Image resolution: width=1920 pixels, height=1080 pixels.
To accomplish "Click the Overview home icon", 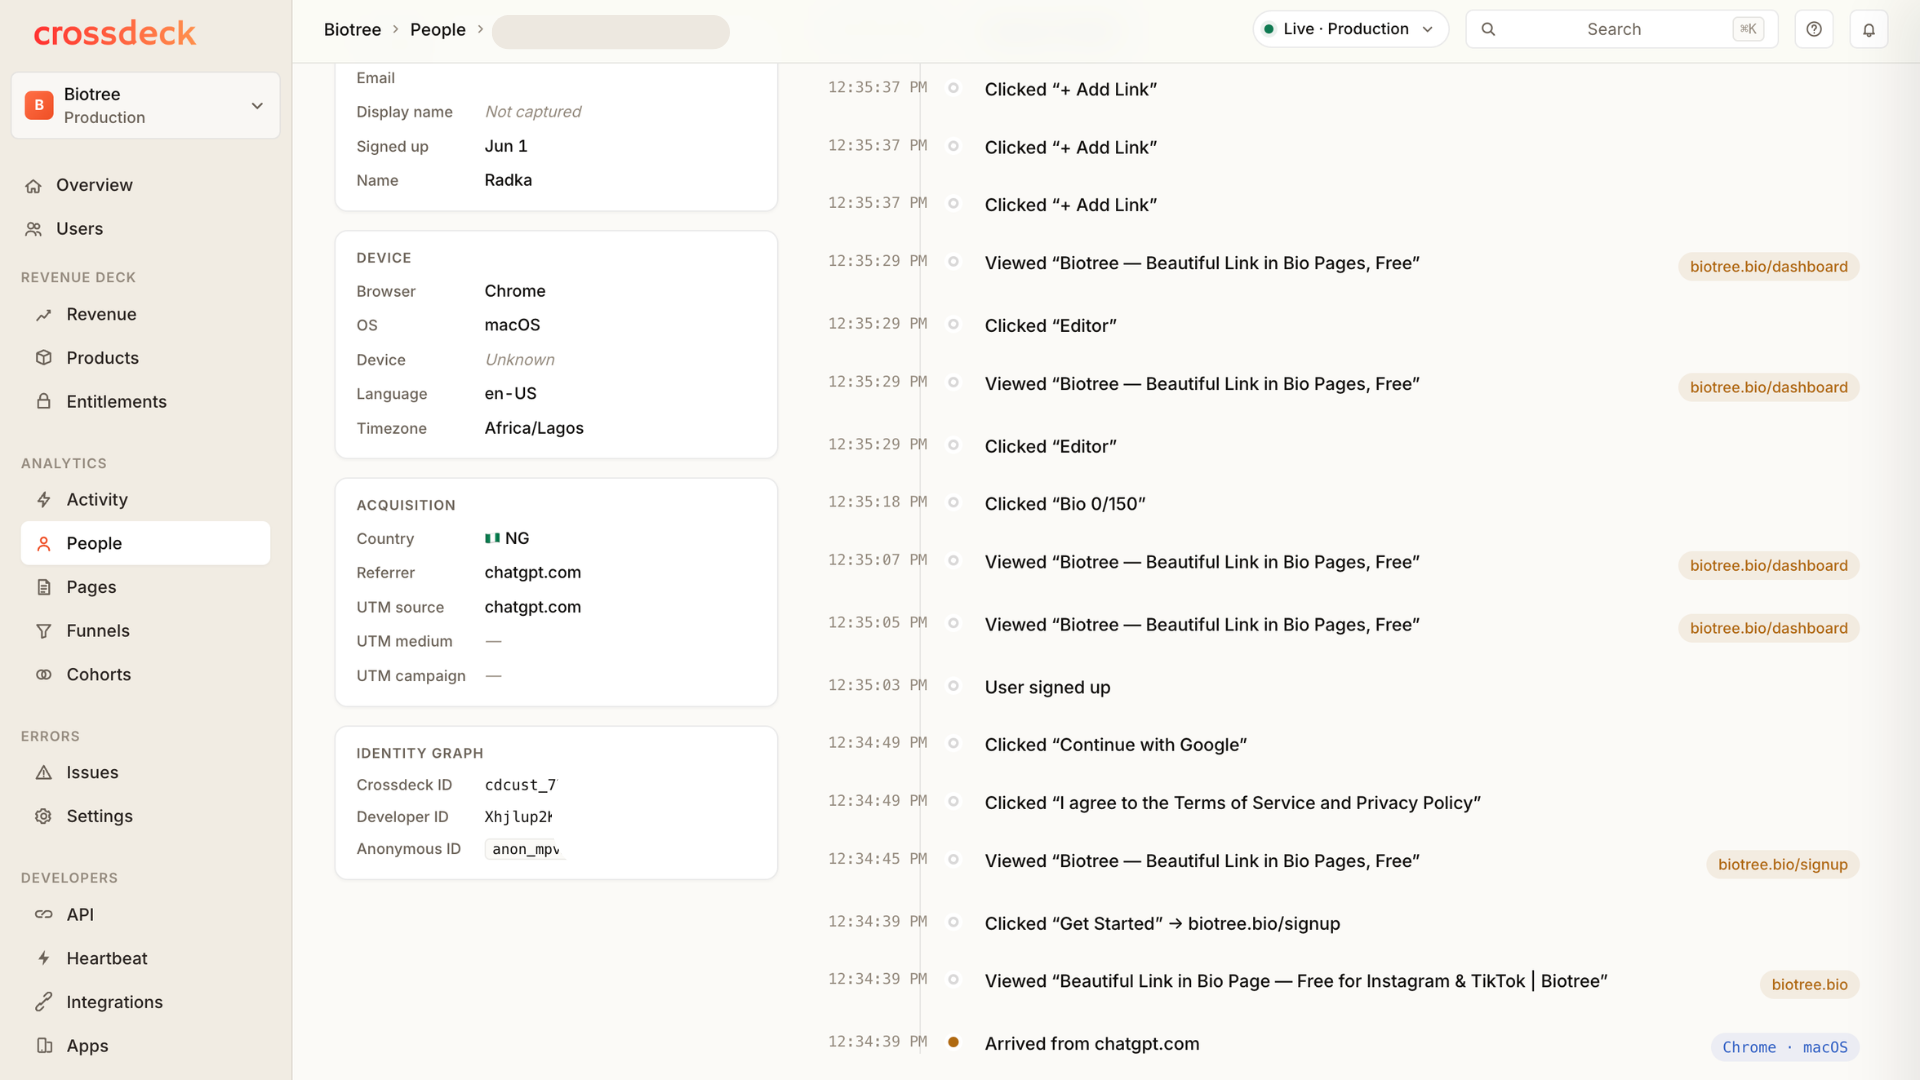I will point(34,186).
